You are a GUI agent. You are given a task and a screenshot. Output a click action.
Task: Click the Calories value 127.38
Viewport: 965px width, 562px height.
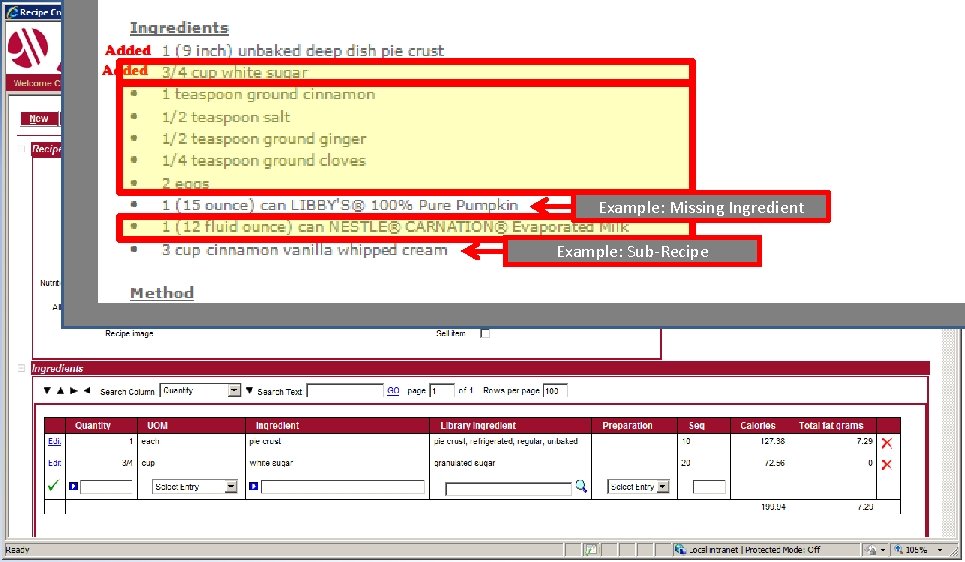tap(772, 441)
